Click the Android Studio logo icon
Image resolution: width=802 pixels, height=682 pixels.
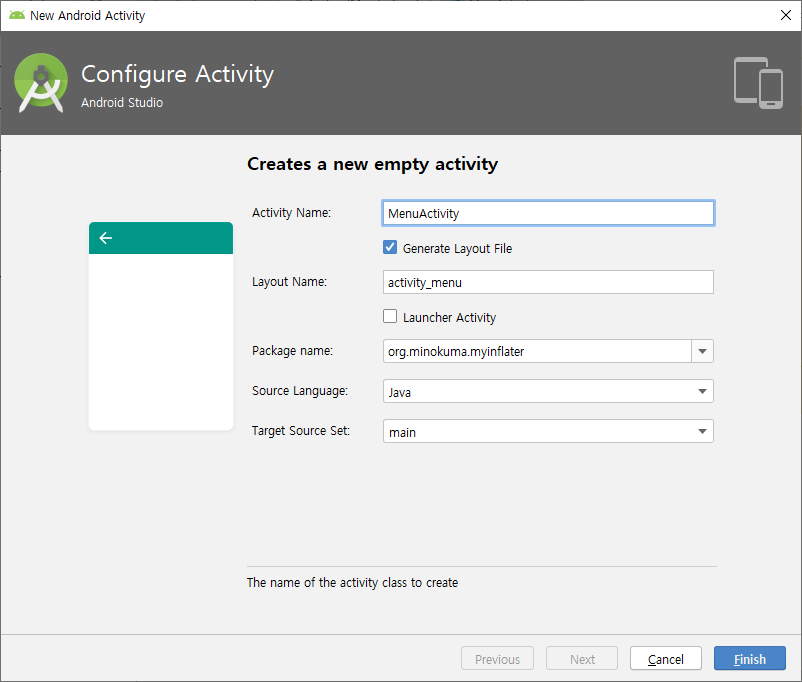coord(41,82)
